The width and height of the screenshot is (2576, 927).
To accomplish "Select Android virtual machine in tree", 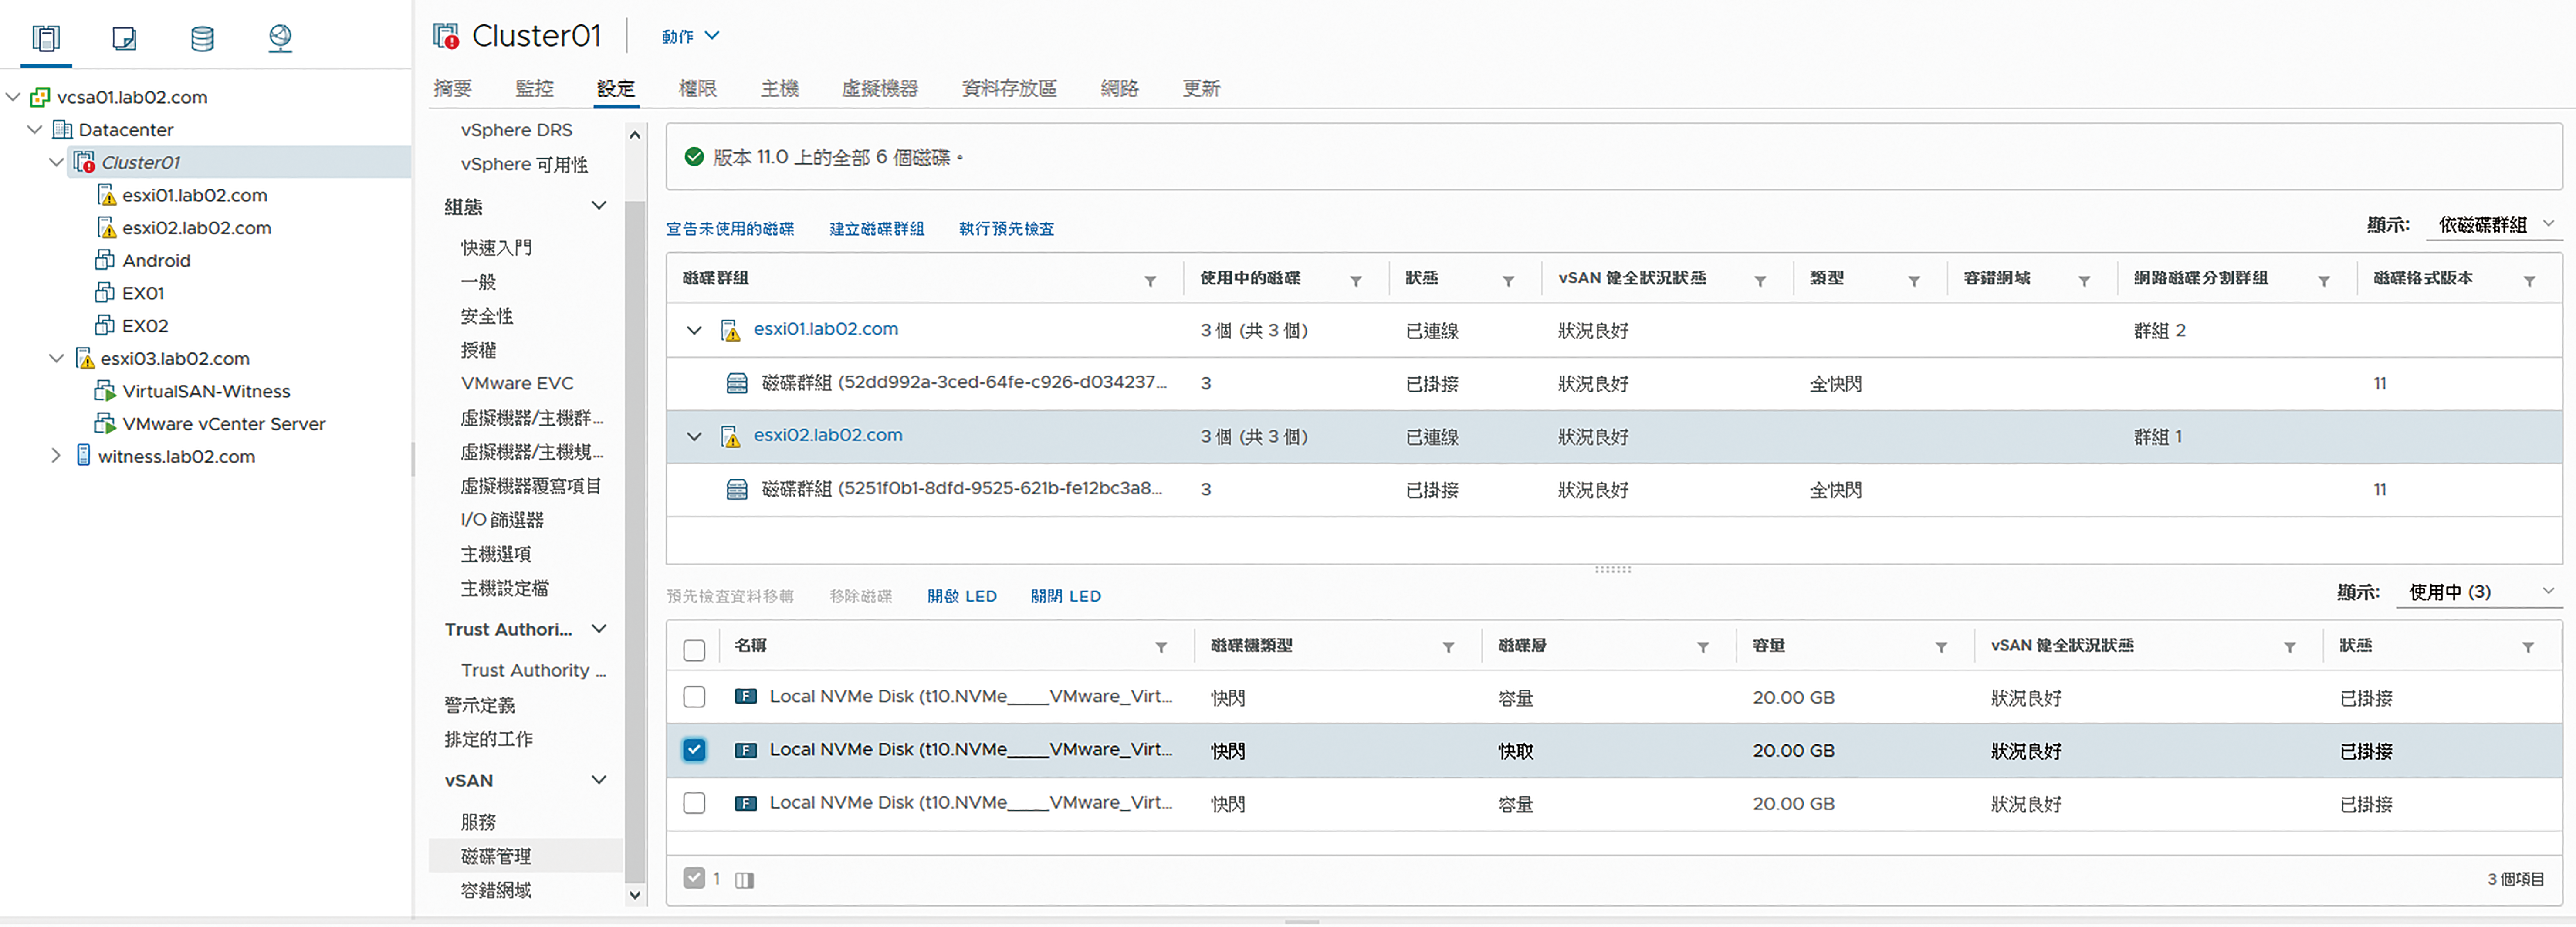I will pyautogui.click(x=156, y=261).
